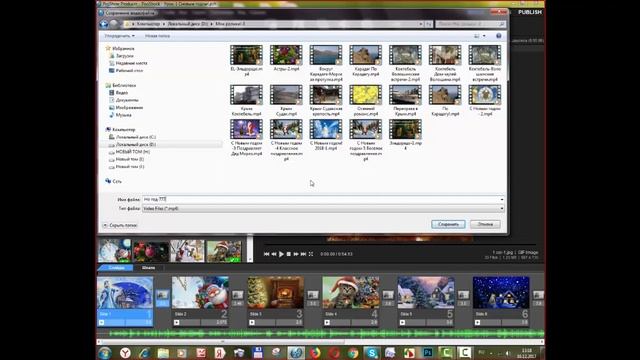
Task: Rewind the preview with the rewind button
Action: pos(274,254)
